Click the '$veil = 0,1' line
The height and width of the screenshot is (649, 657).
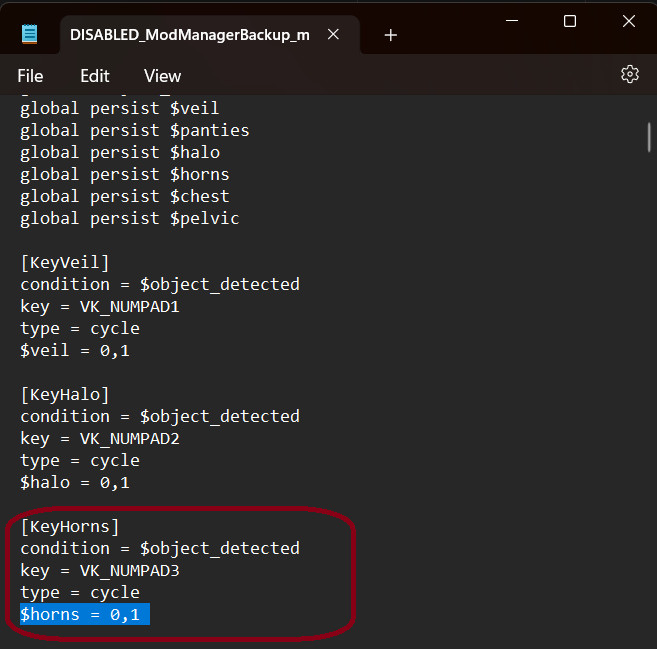tap(75, 351)
